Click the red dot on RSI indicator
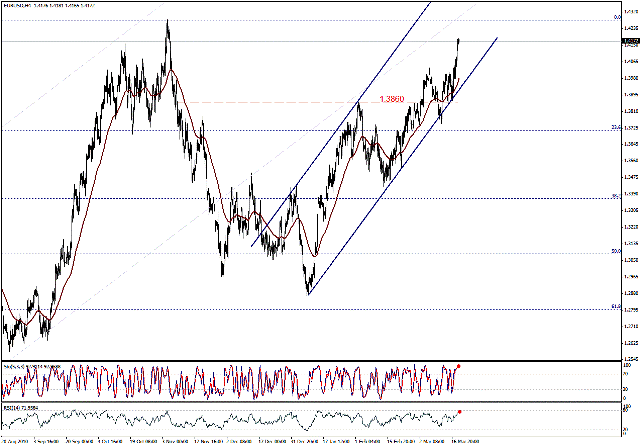Viewport: 640px width, 445px height. pyautogui.click(x=459, y=411)
